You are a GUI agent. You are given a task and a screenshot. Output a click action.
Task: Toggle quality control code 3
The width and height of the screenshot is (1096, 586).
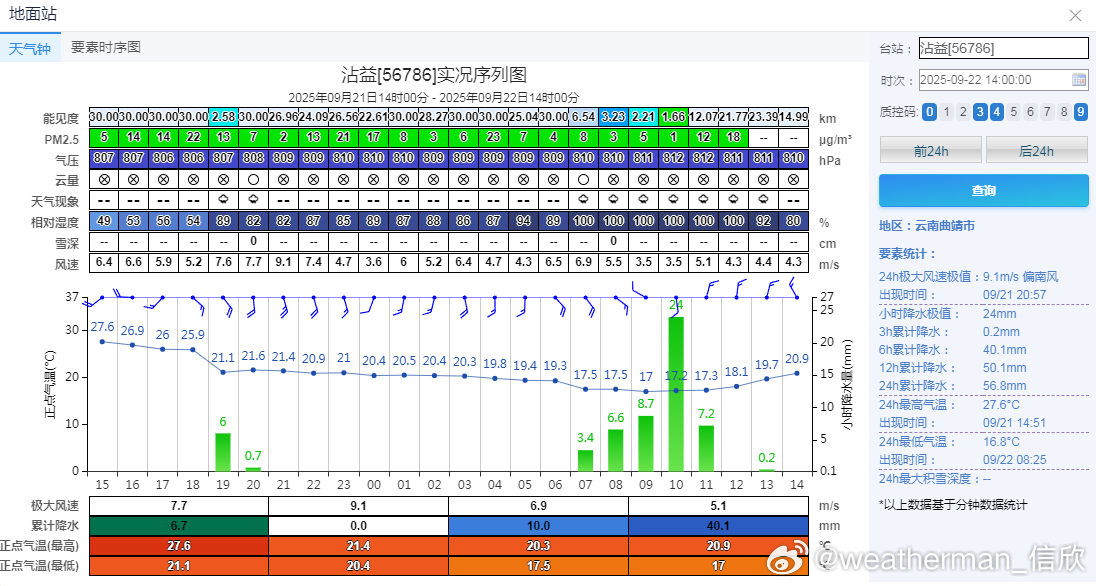(x=980, y=112)
